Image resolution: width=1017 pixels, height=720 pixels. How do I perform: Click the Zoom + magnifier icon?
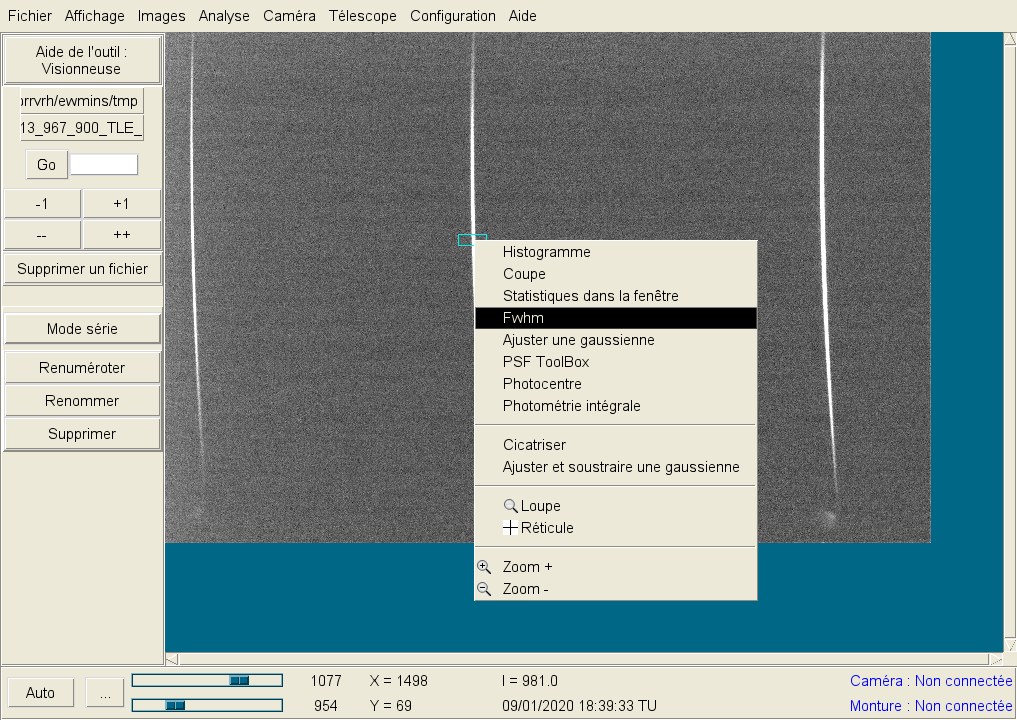click(485, 567)
